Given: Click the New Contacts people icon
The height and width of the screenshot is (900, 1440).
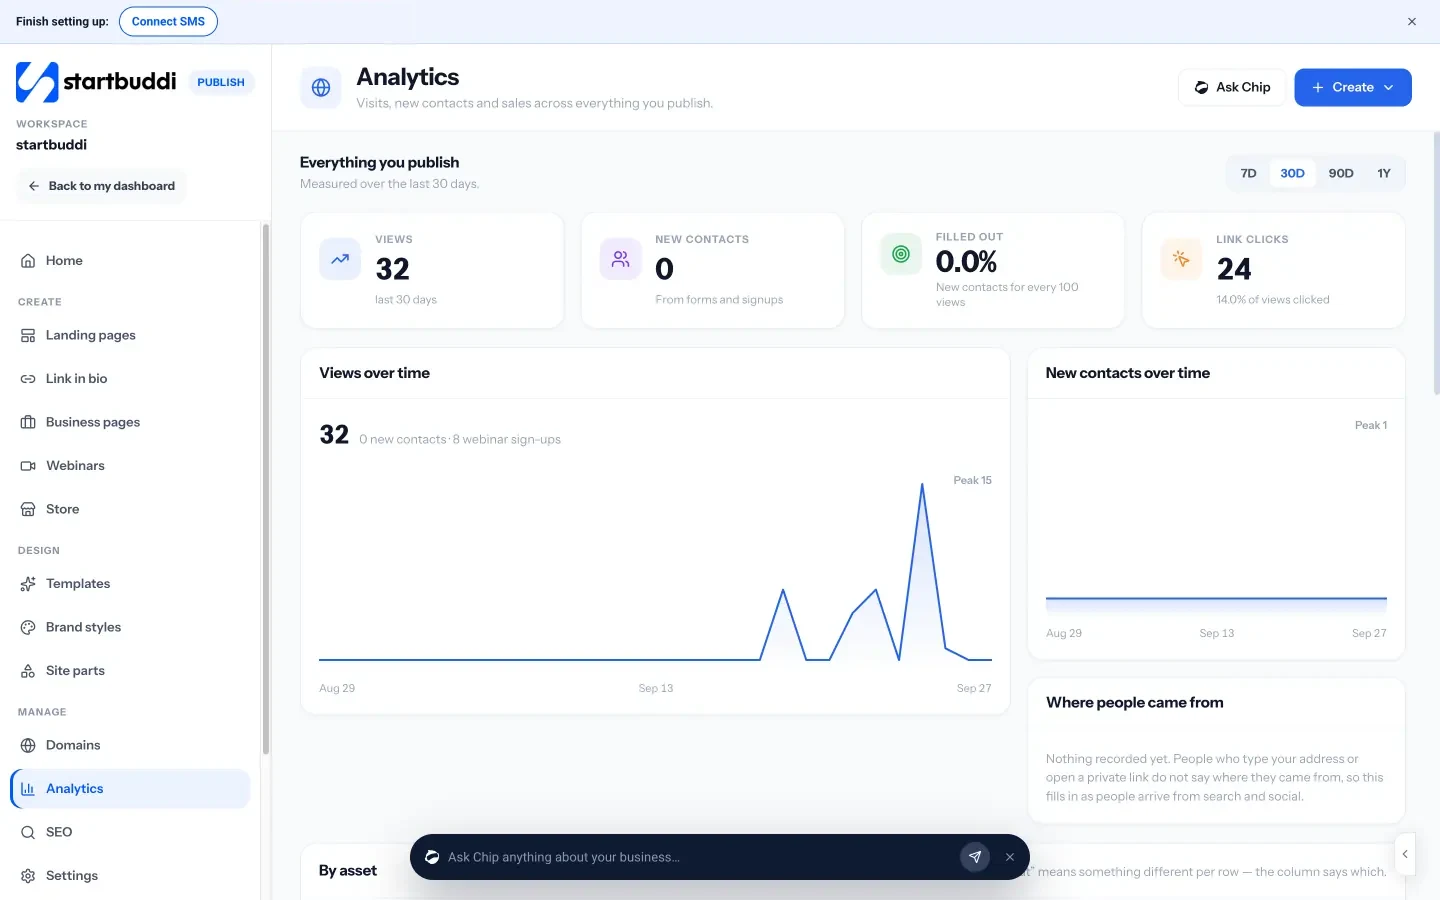Looking at the screenshot, I should 621,259.
